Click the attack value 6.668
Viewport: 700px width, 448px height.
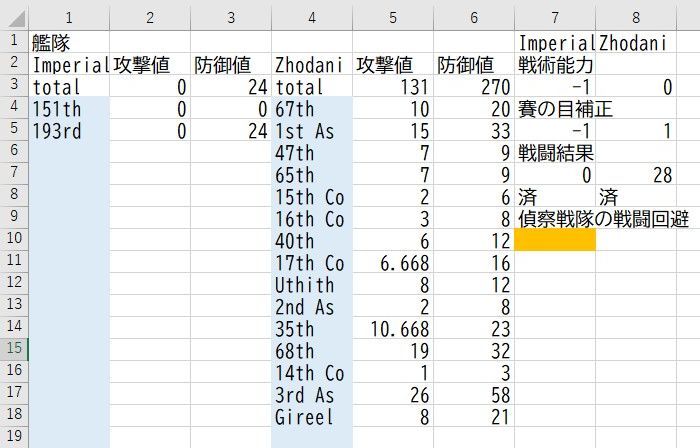393,261
